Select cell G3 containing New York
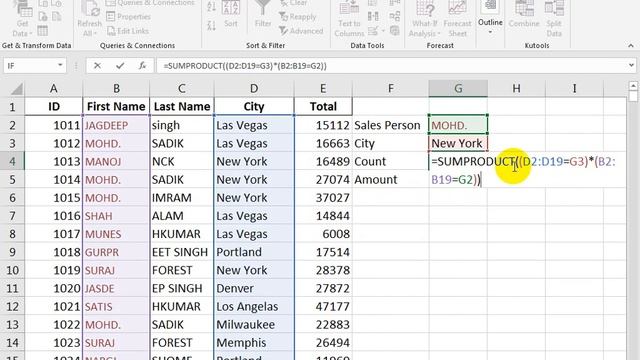 coord(458,143)
